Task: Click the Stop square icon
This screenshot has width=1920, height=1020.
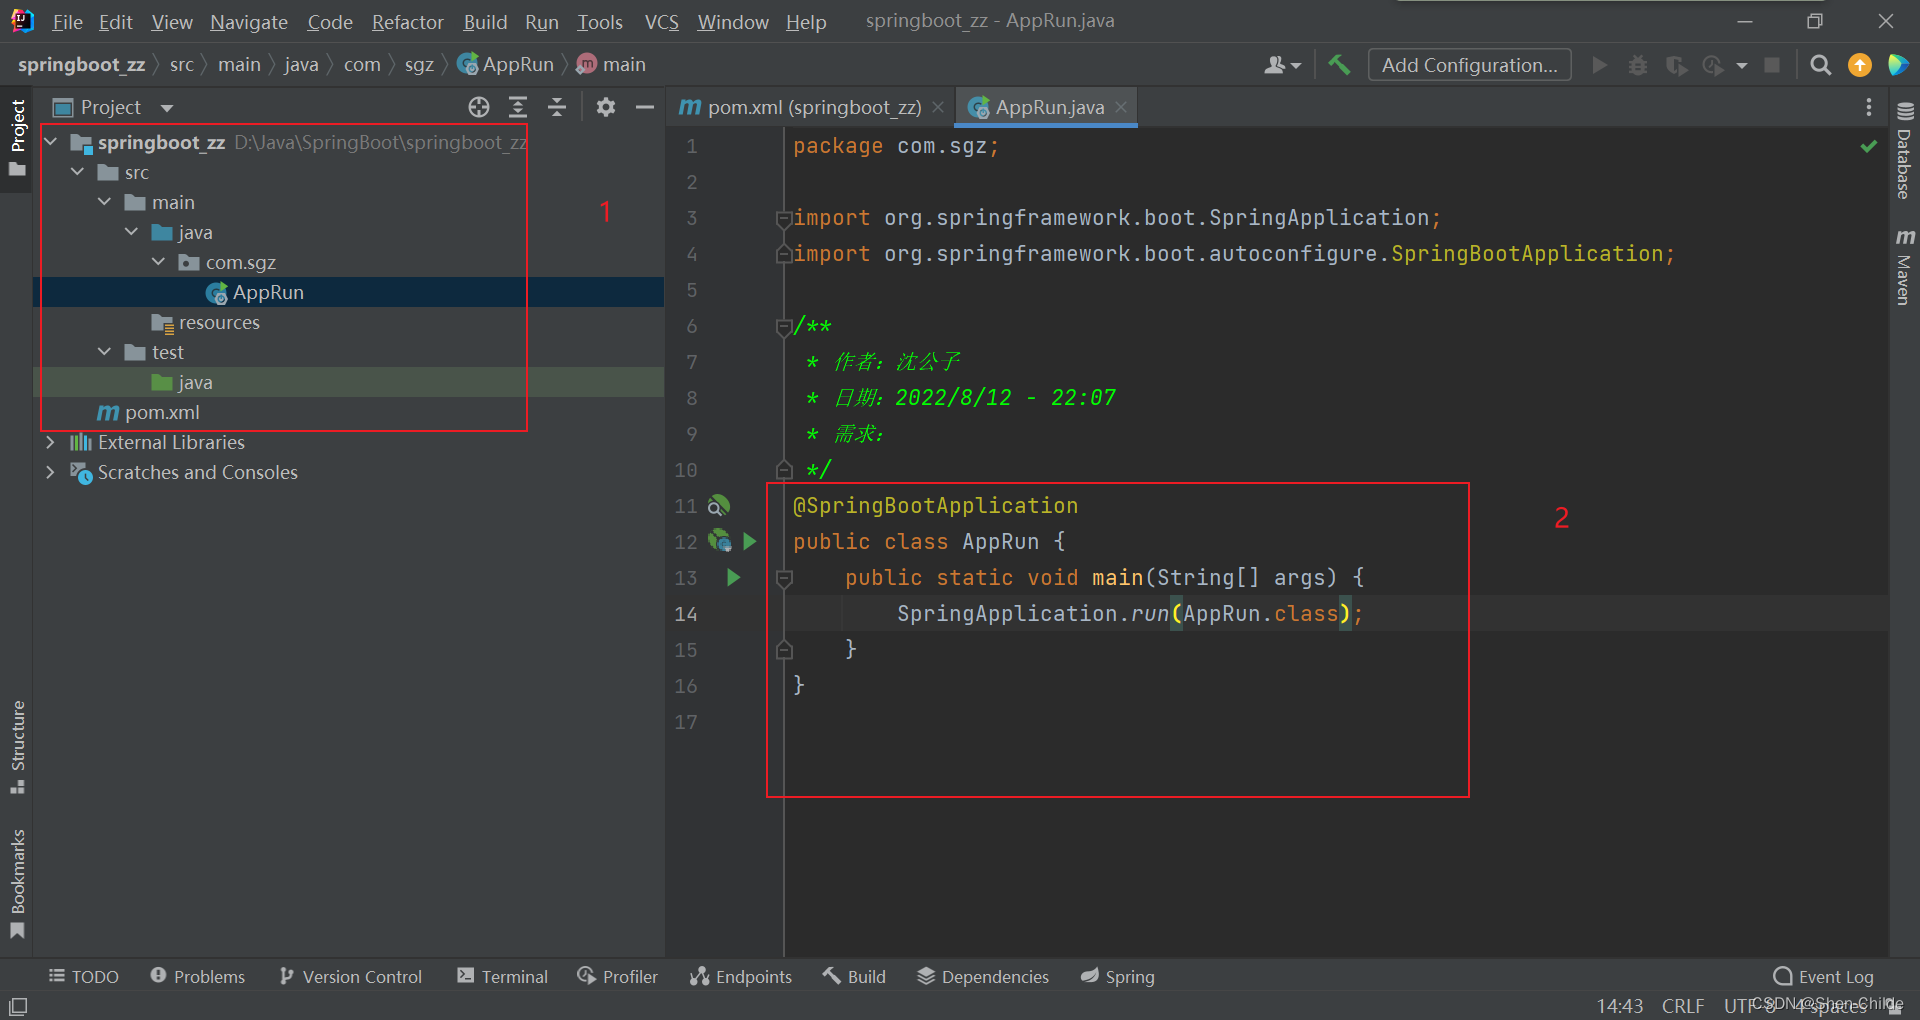Action: pos(1772,65)
